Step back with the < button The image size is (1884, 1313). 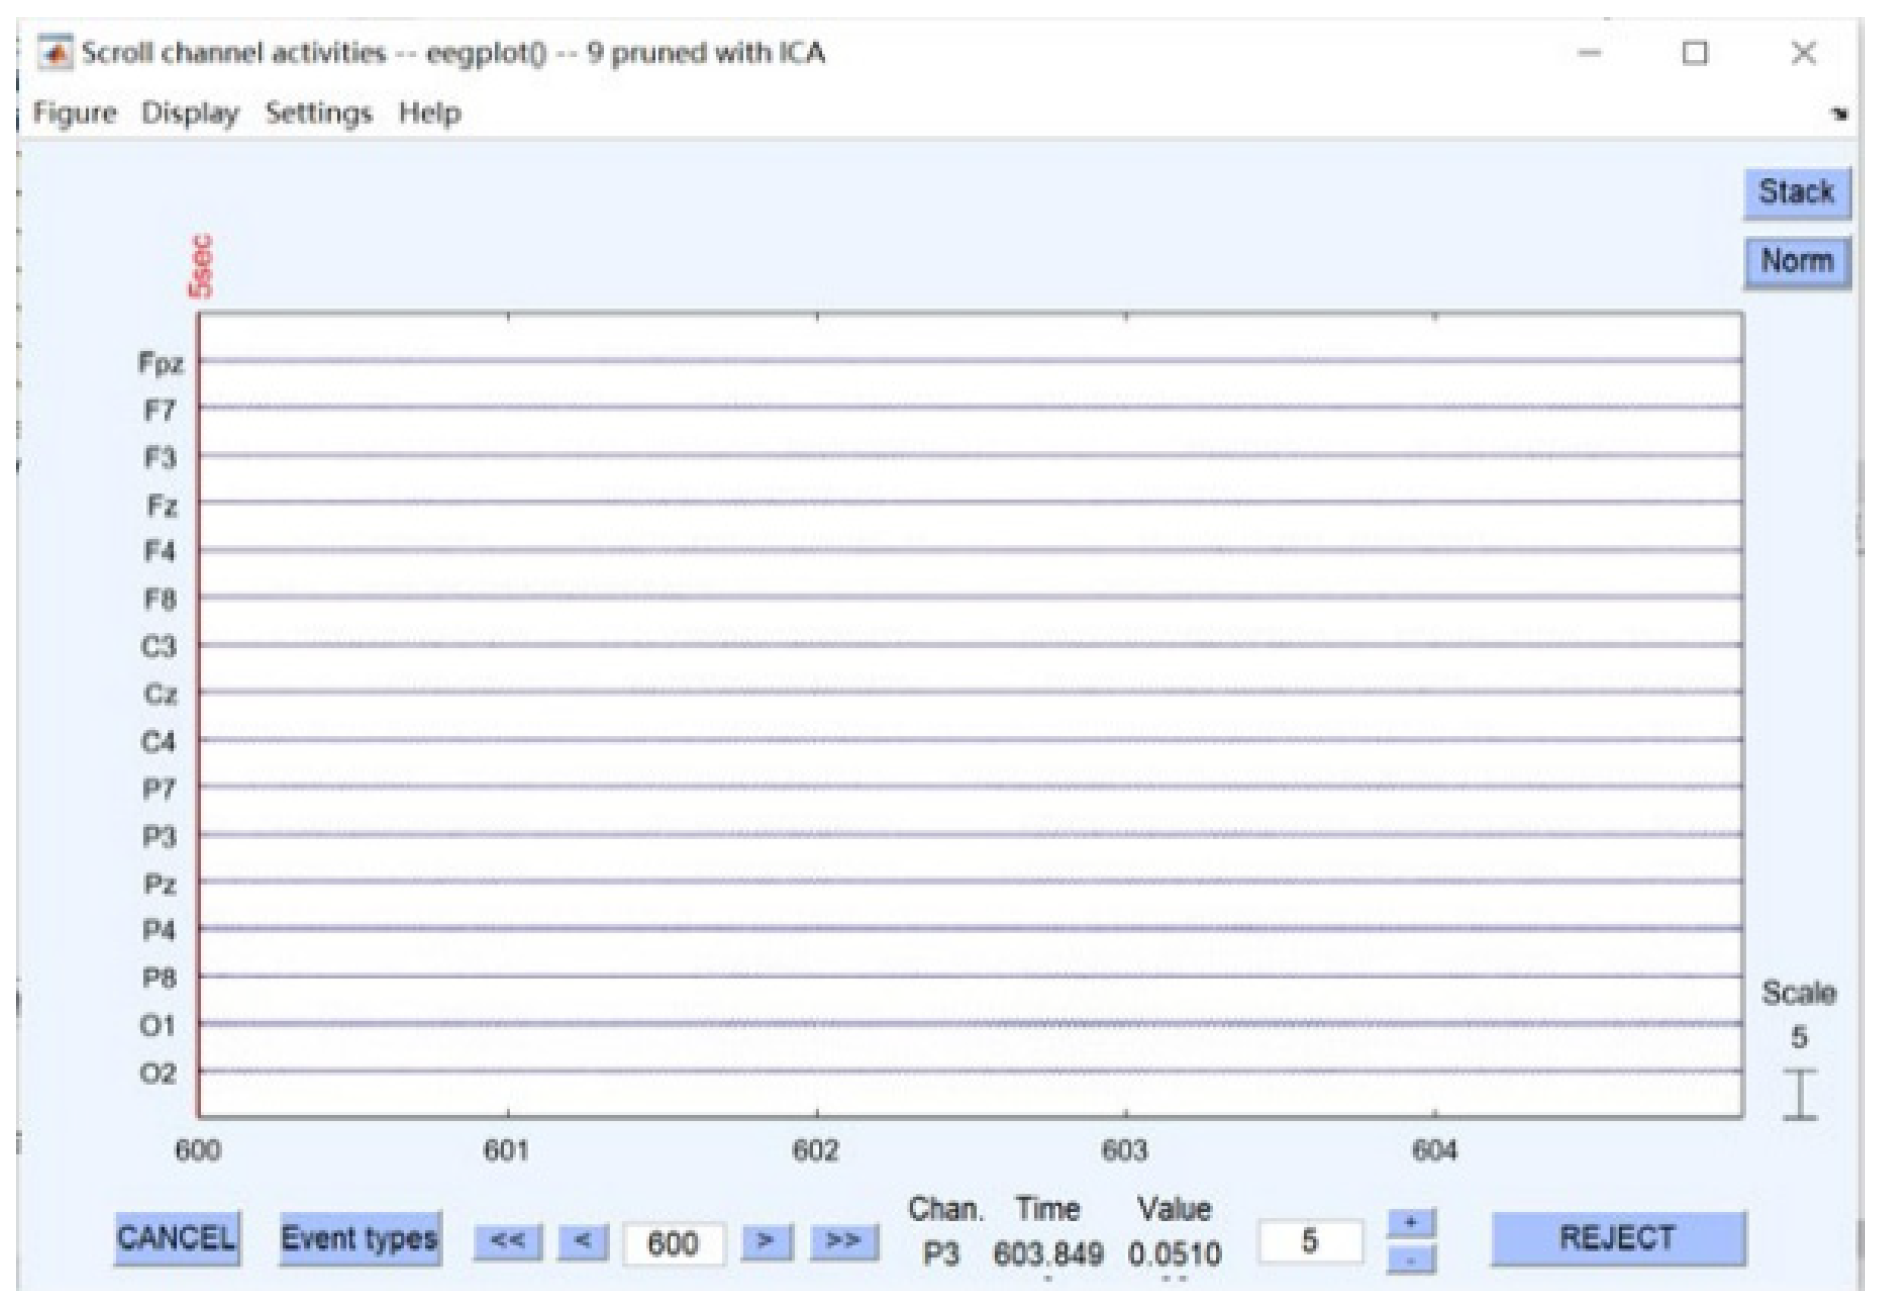coord(583,1241)
